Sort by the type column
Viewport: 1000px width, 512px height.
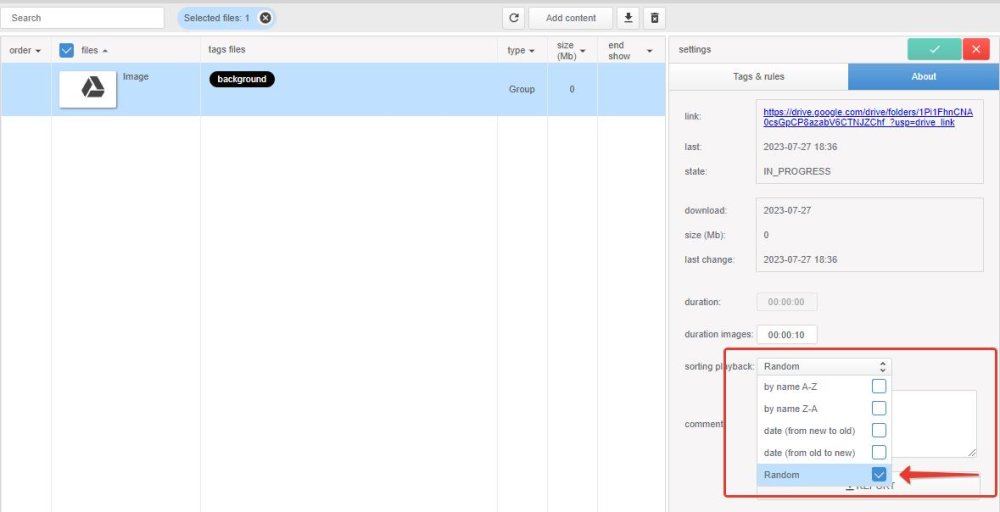coord(520,50)
